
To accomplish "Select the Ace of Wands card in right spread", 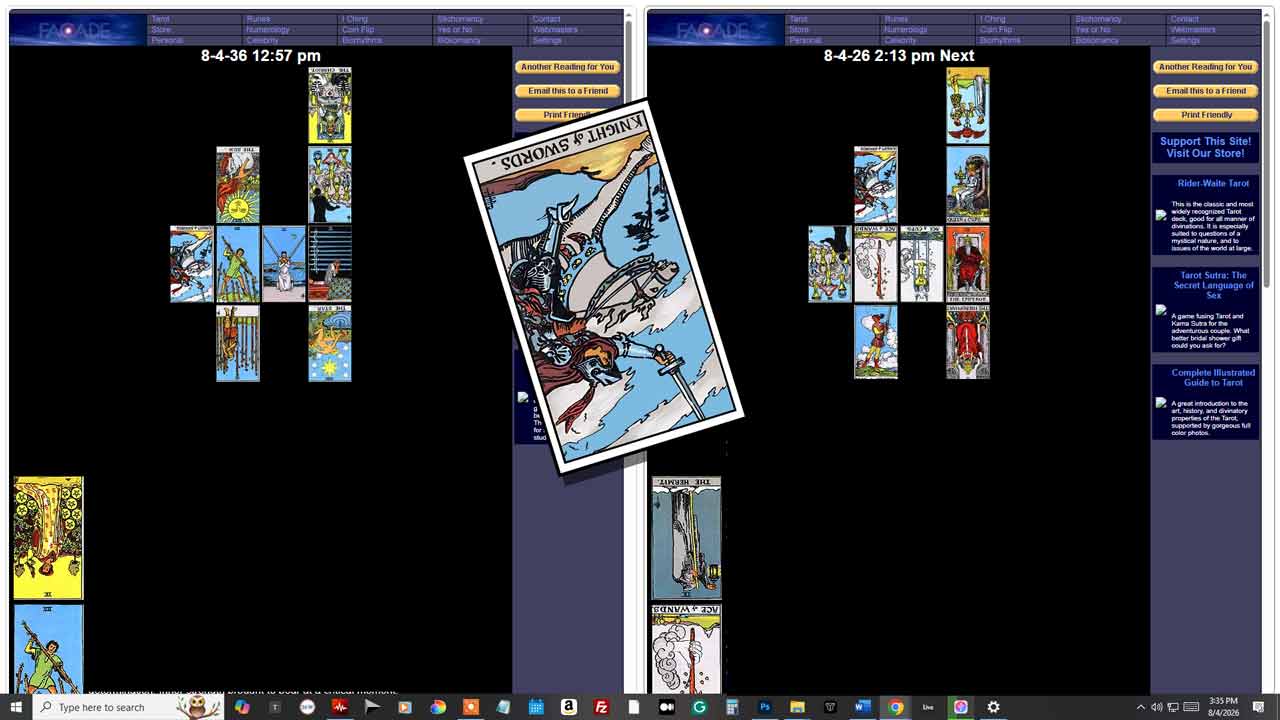I will pos(876,264).
